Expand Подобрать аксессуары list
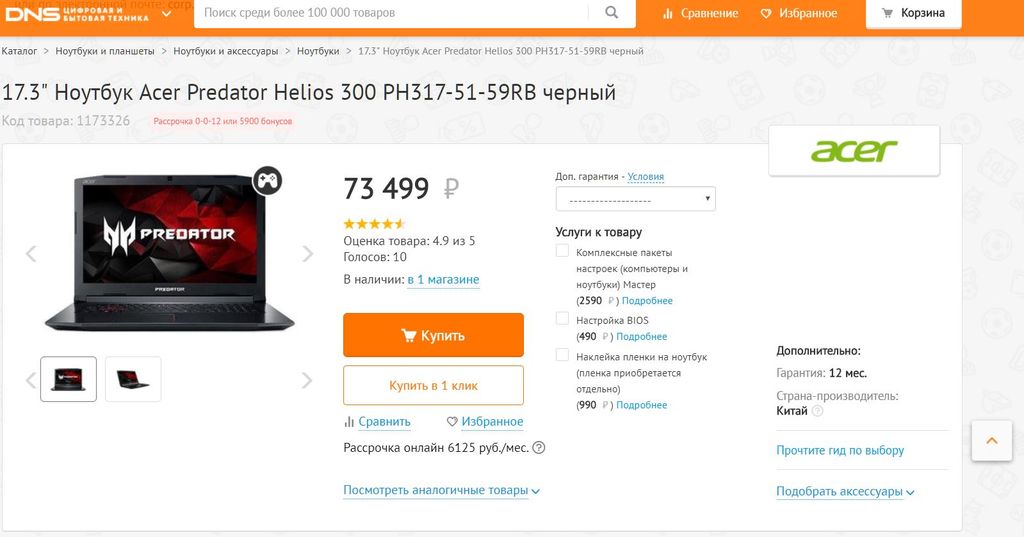 pyautogui.click(x=845, y=491)
